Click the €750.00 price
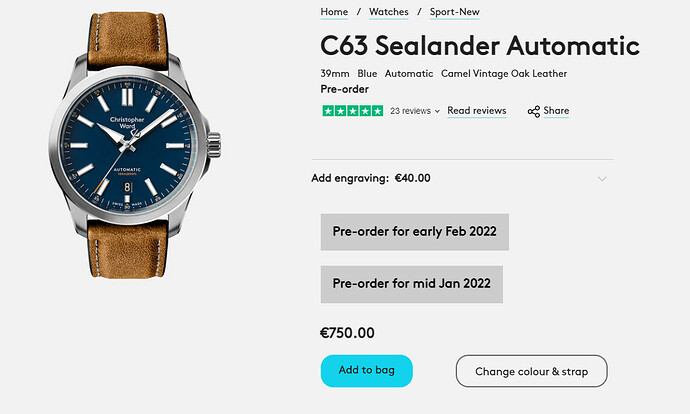Screen dimensions: 690x414 [x=347, y=333]
